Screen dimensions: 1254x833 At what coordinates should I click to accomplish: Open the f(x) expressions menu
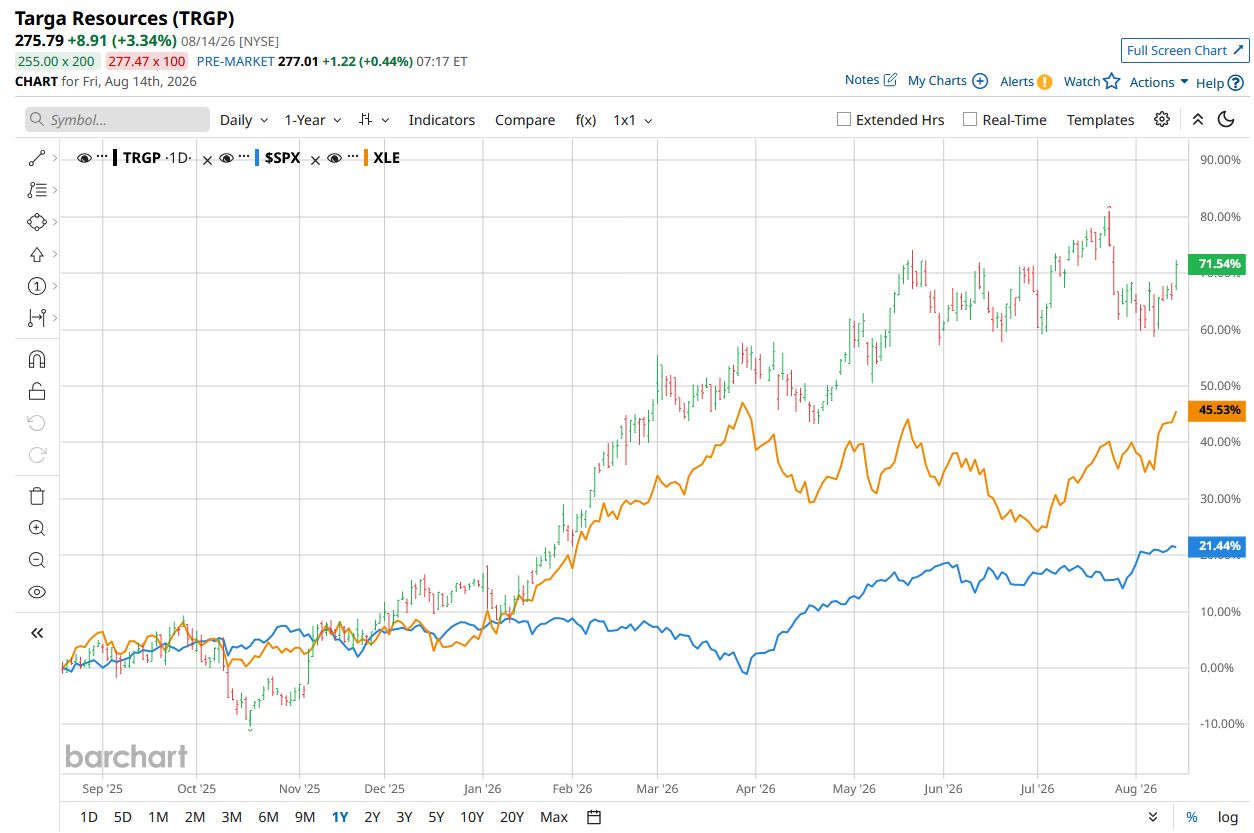pyautogui.click(x=586, y=120)
